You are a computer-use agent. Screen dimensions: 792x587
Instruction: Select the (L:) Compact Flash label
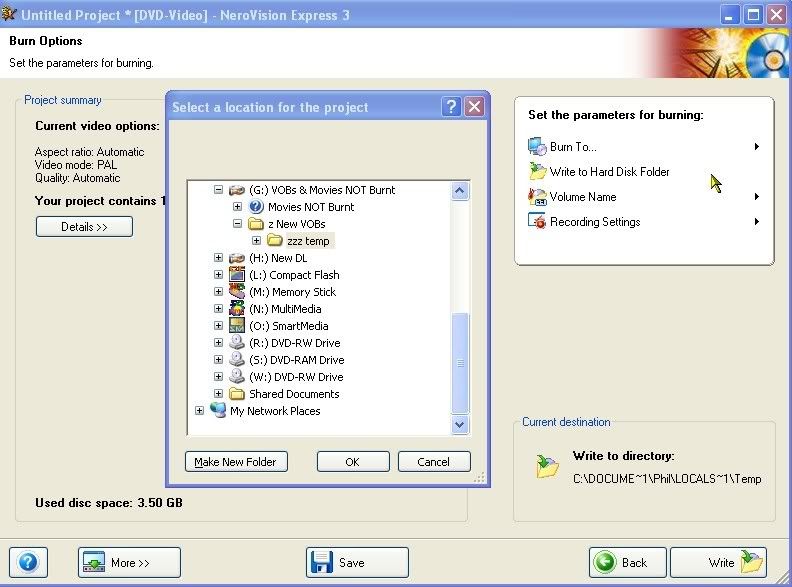click(x=294, y=275)
